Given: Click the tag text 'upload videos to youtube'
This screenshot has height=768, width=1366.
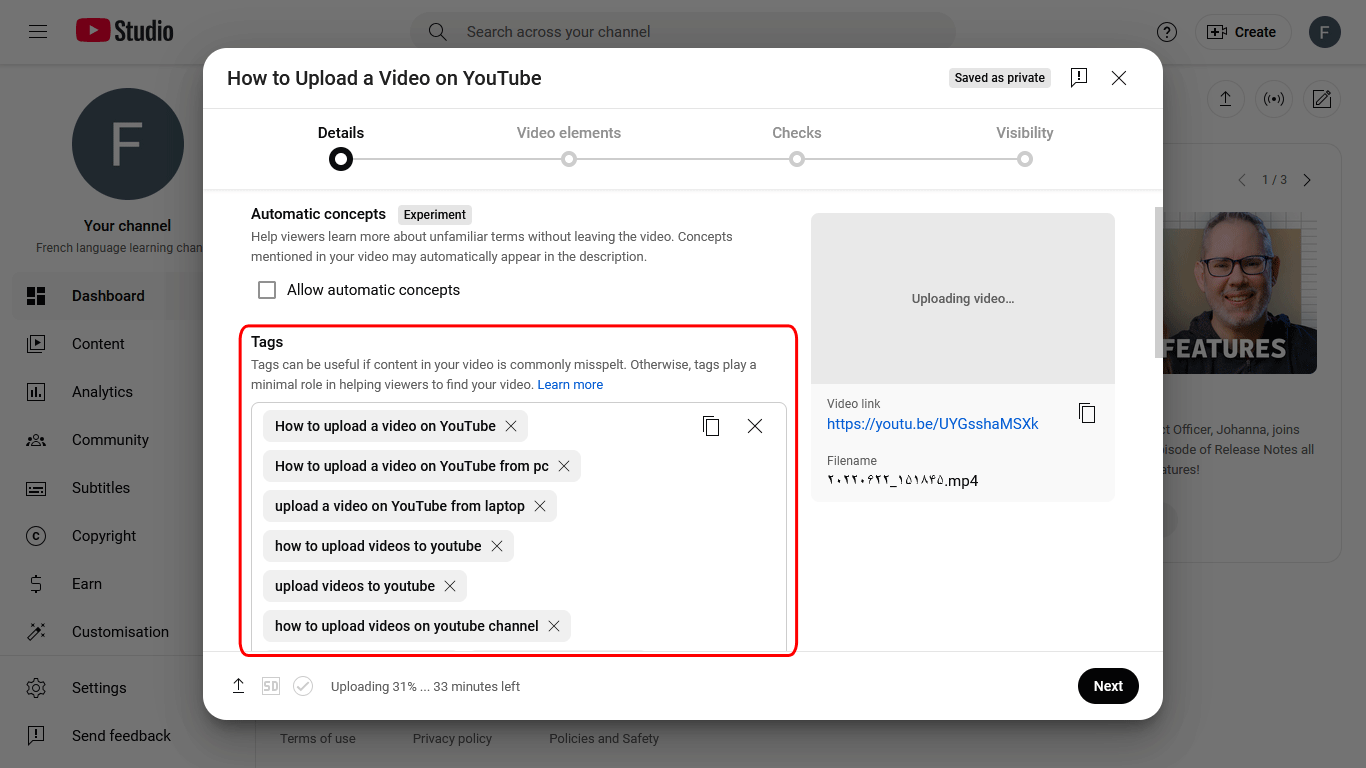Looking at the screenshot, I should coord(355,586).
